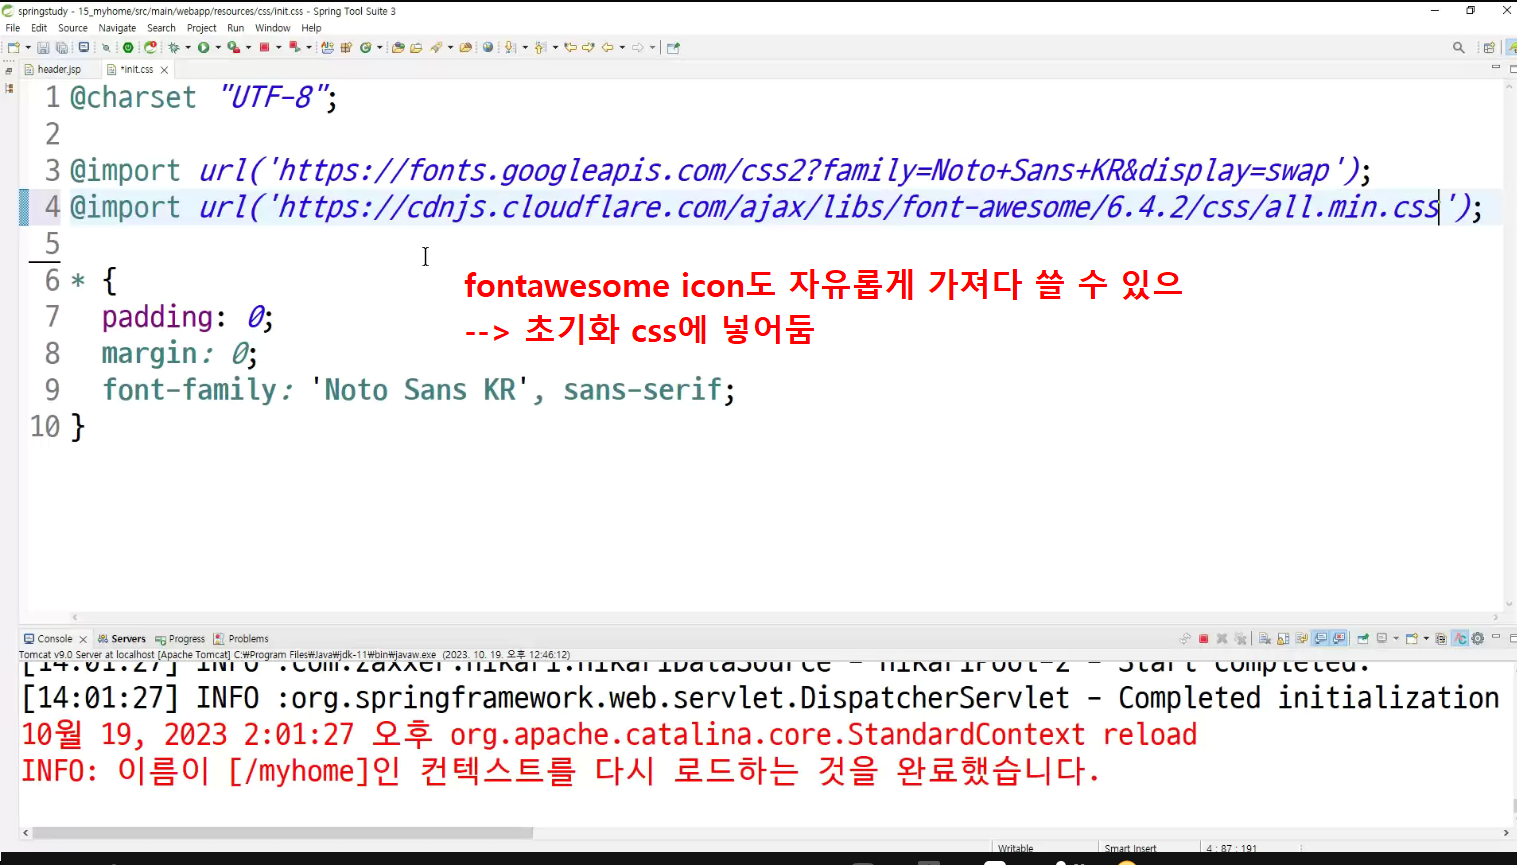Screen dimensions: 1517x865
Task: Toggle Show Console on standard error
Action: click(x=1339, y=638)
